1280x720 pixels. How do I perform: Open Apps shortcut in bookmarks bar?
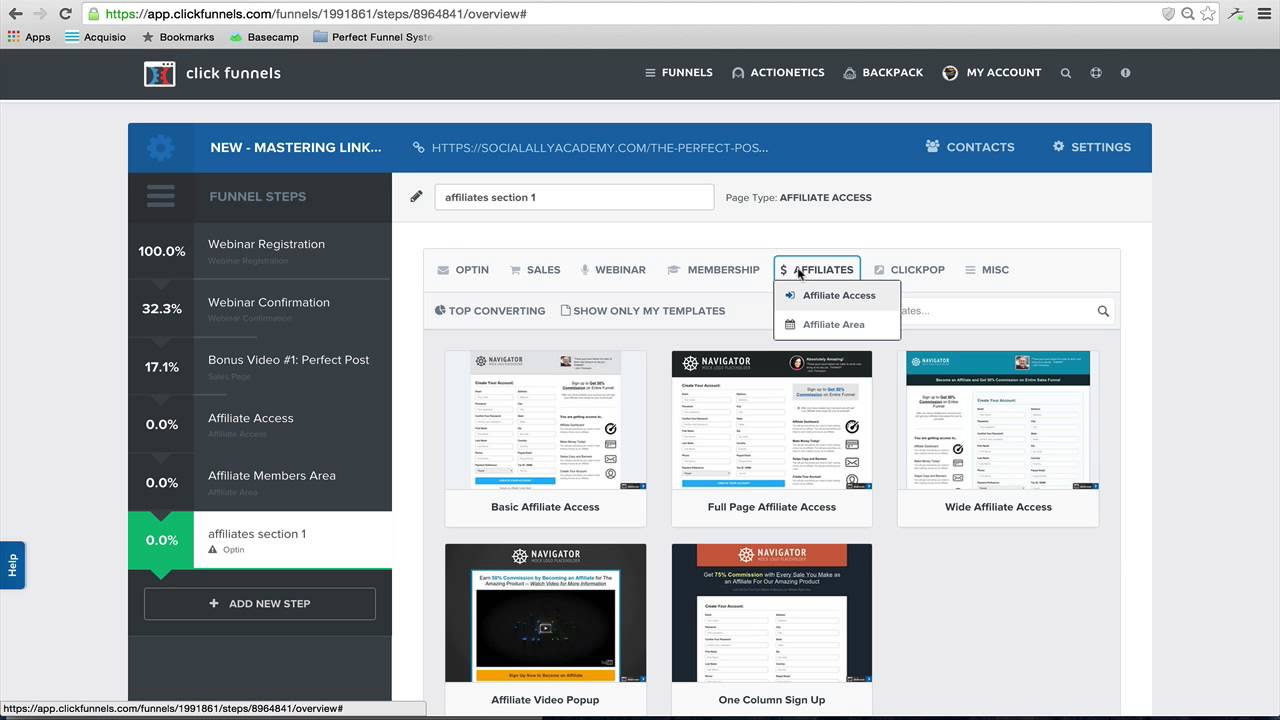click(29, 37)
